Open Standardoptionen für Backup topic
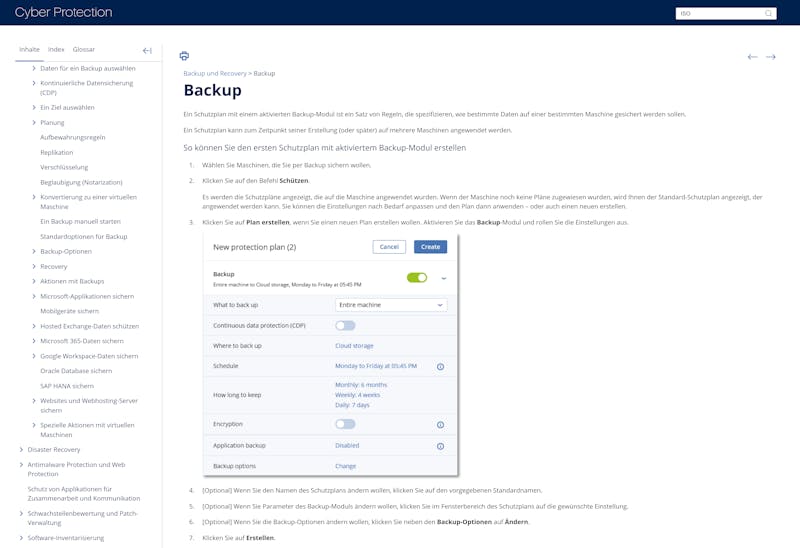 pos(84,237)
